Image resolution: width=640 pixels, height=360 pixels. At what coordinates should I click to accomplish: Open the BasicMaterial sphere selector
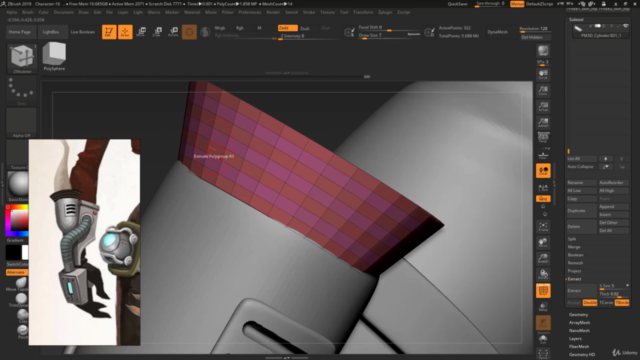coord(18,186)
